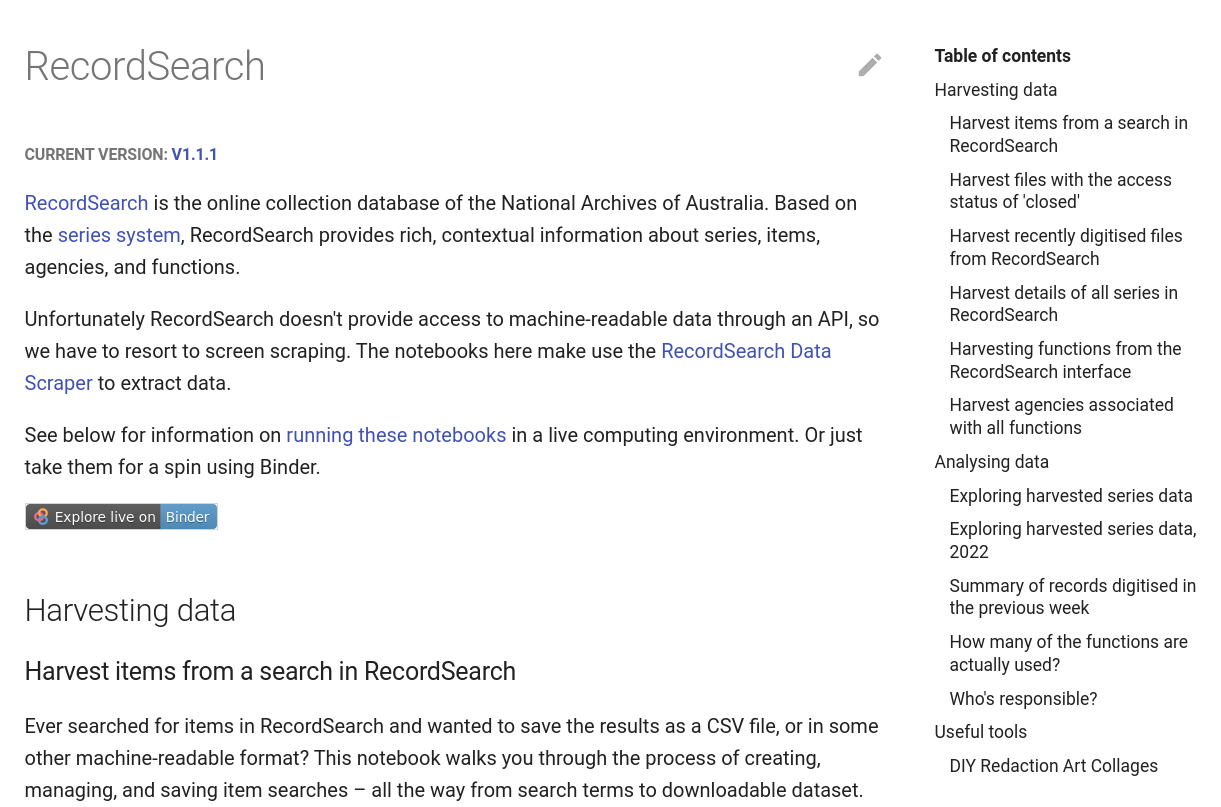Viewport: 1221px width, 807px height.
Task: Go to the running these notebooks link
Action: 396,435
